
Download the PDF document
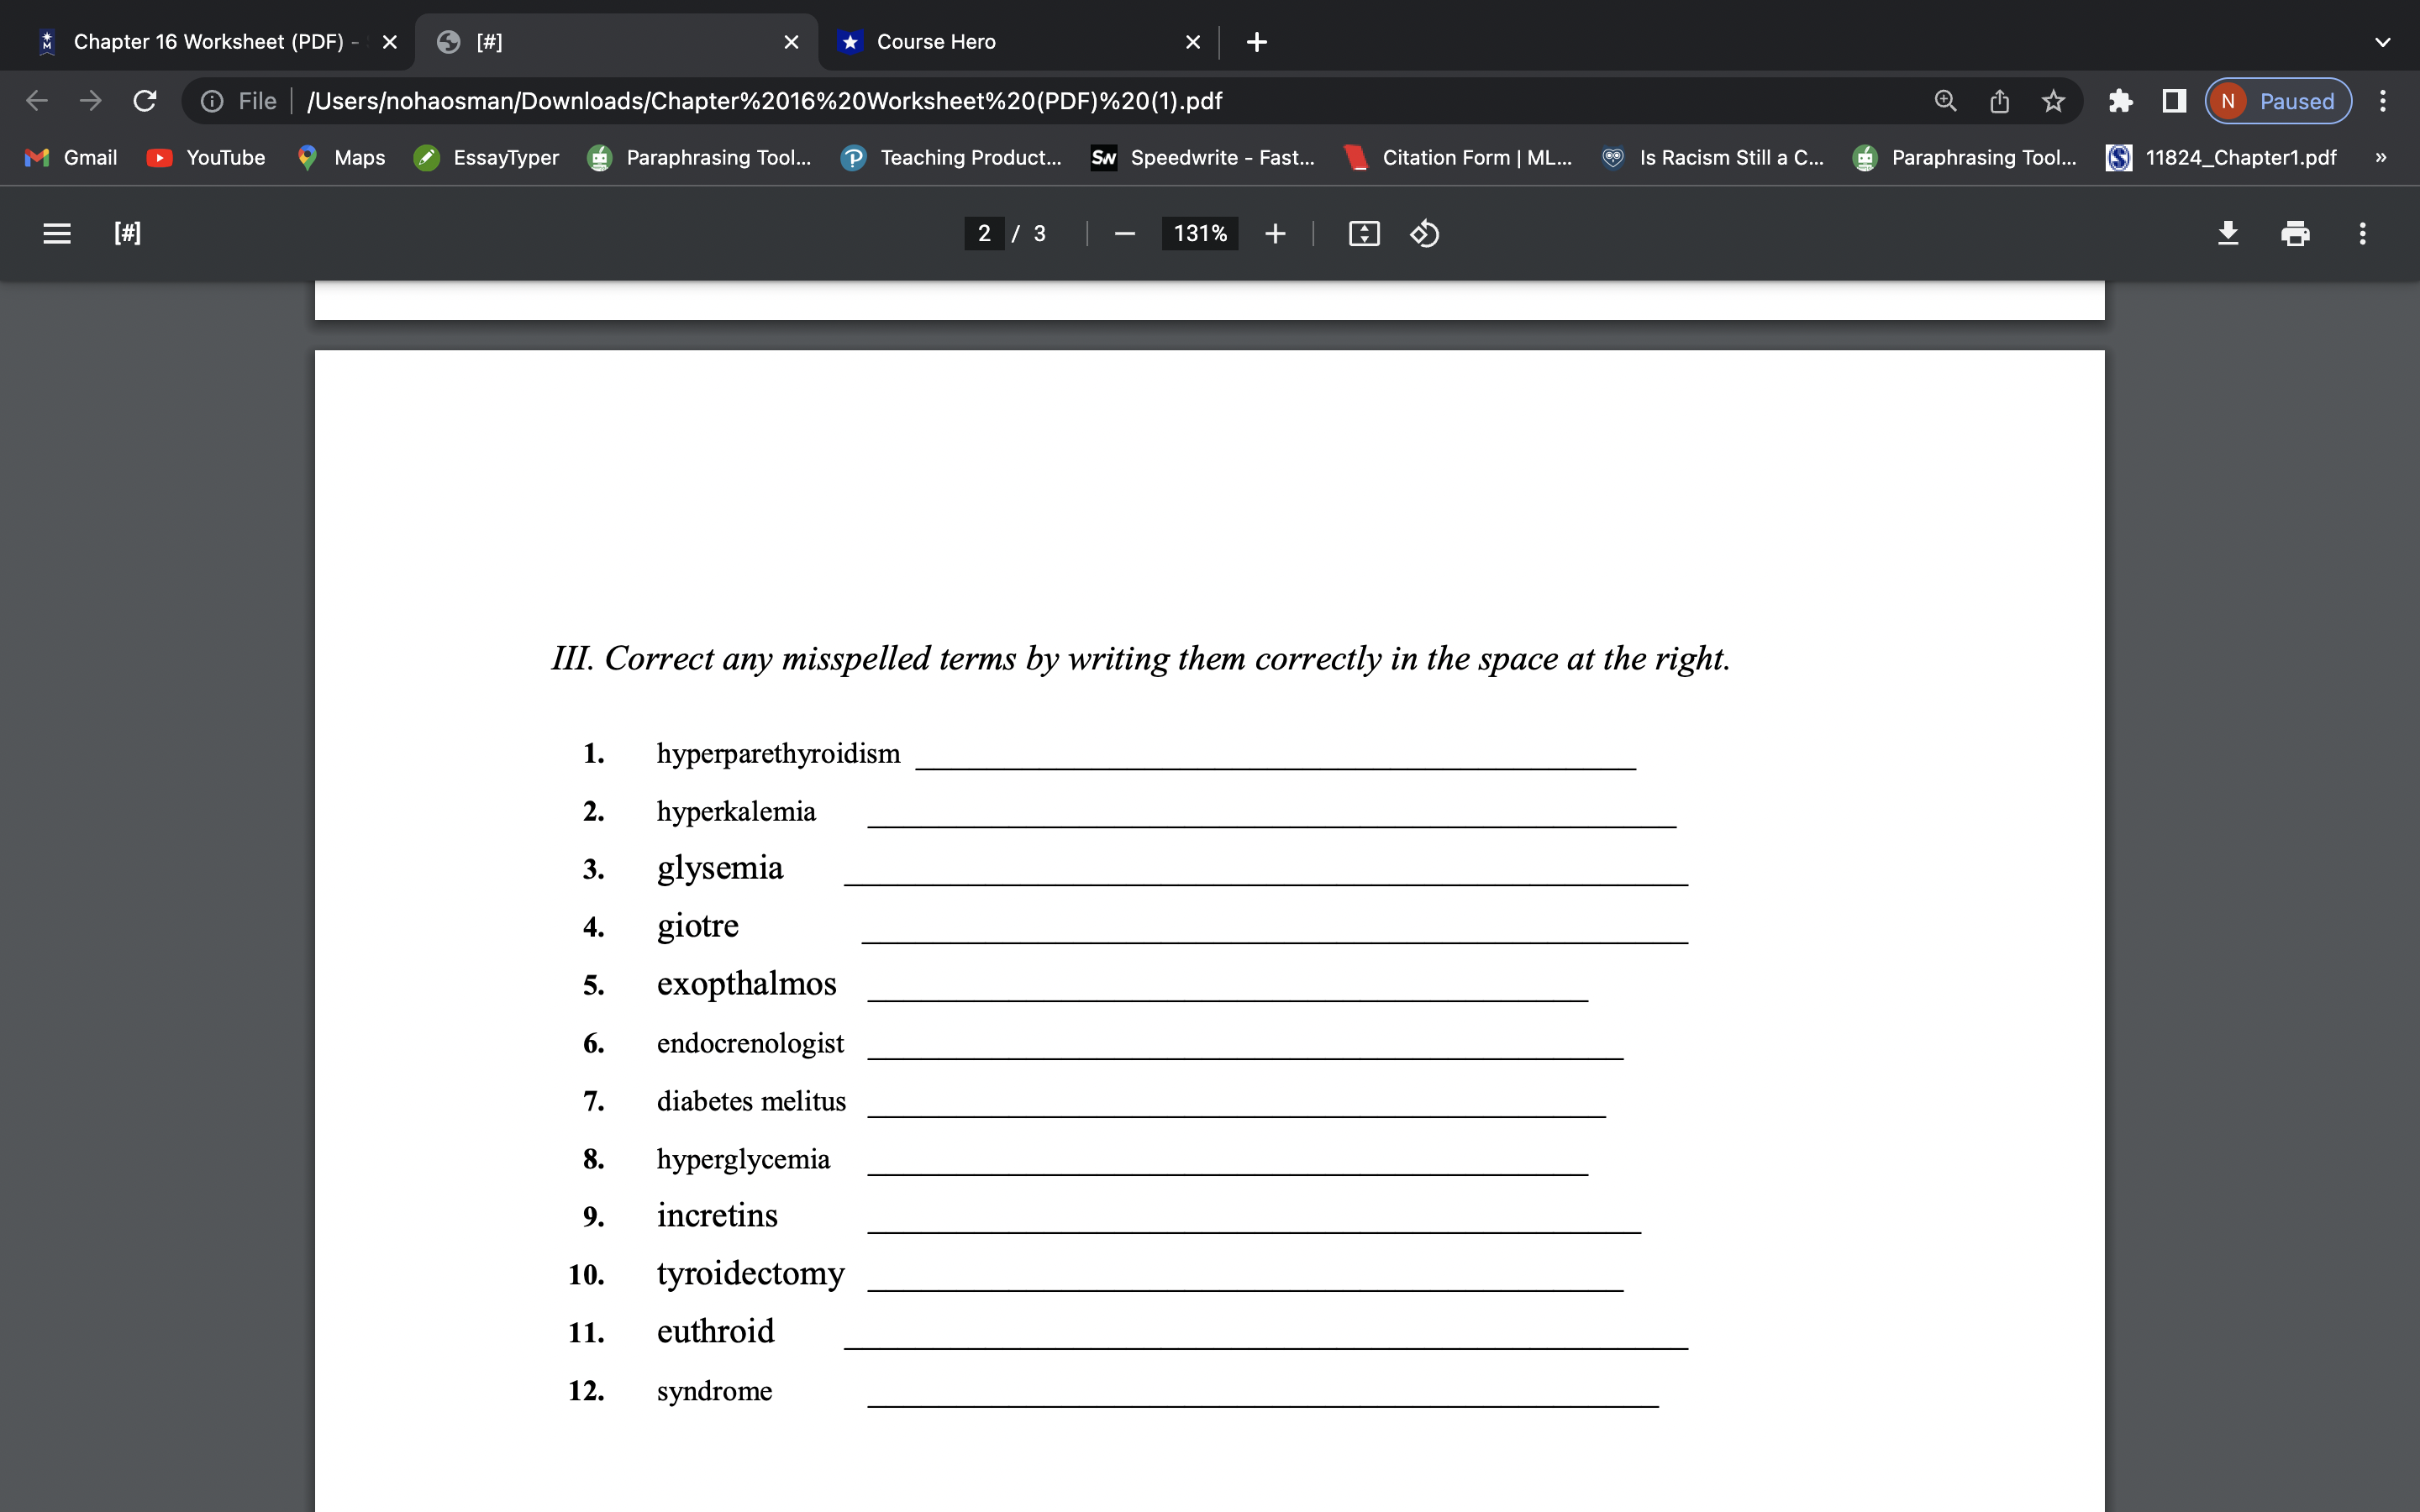[2228, 233]
